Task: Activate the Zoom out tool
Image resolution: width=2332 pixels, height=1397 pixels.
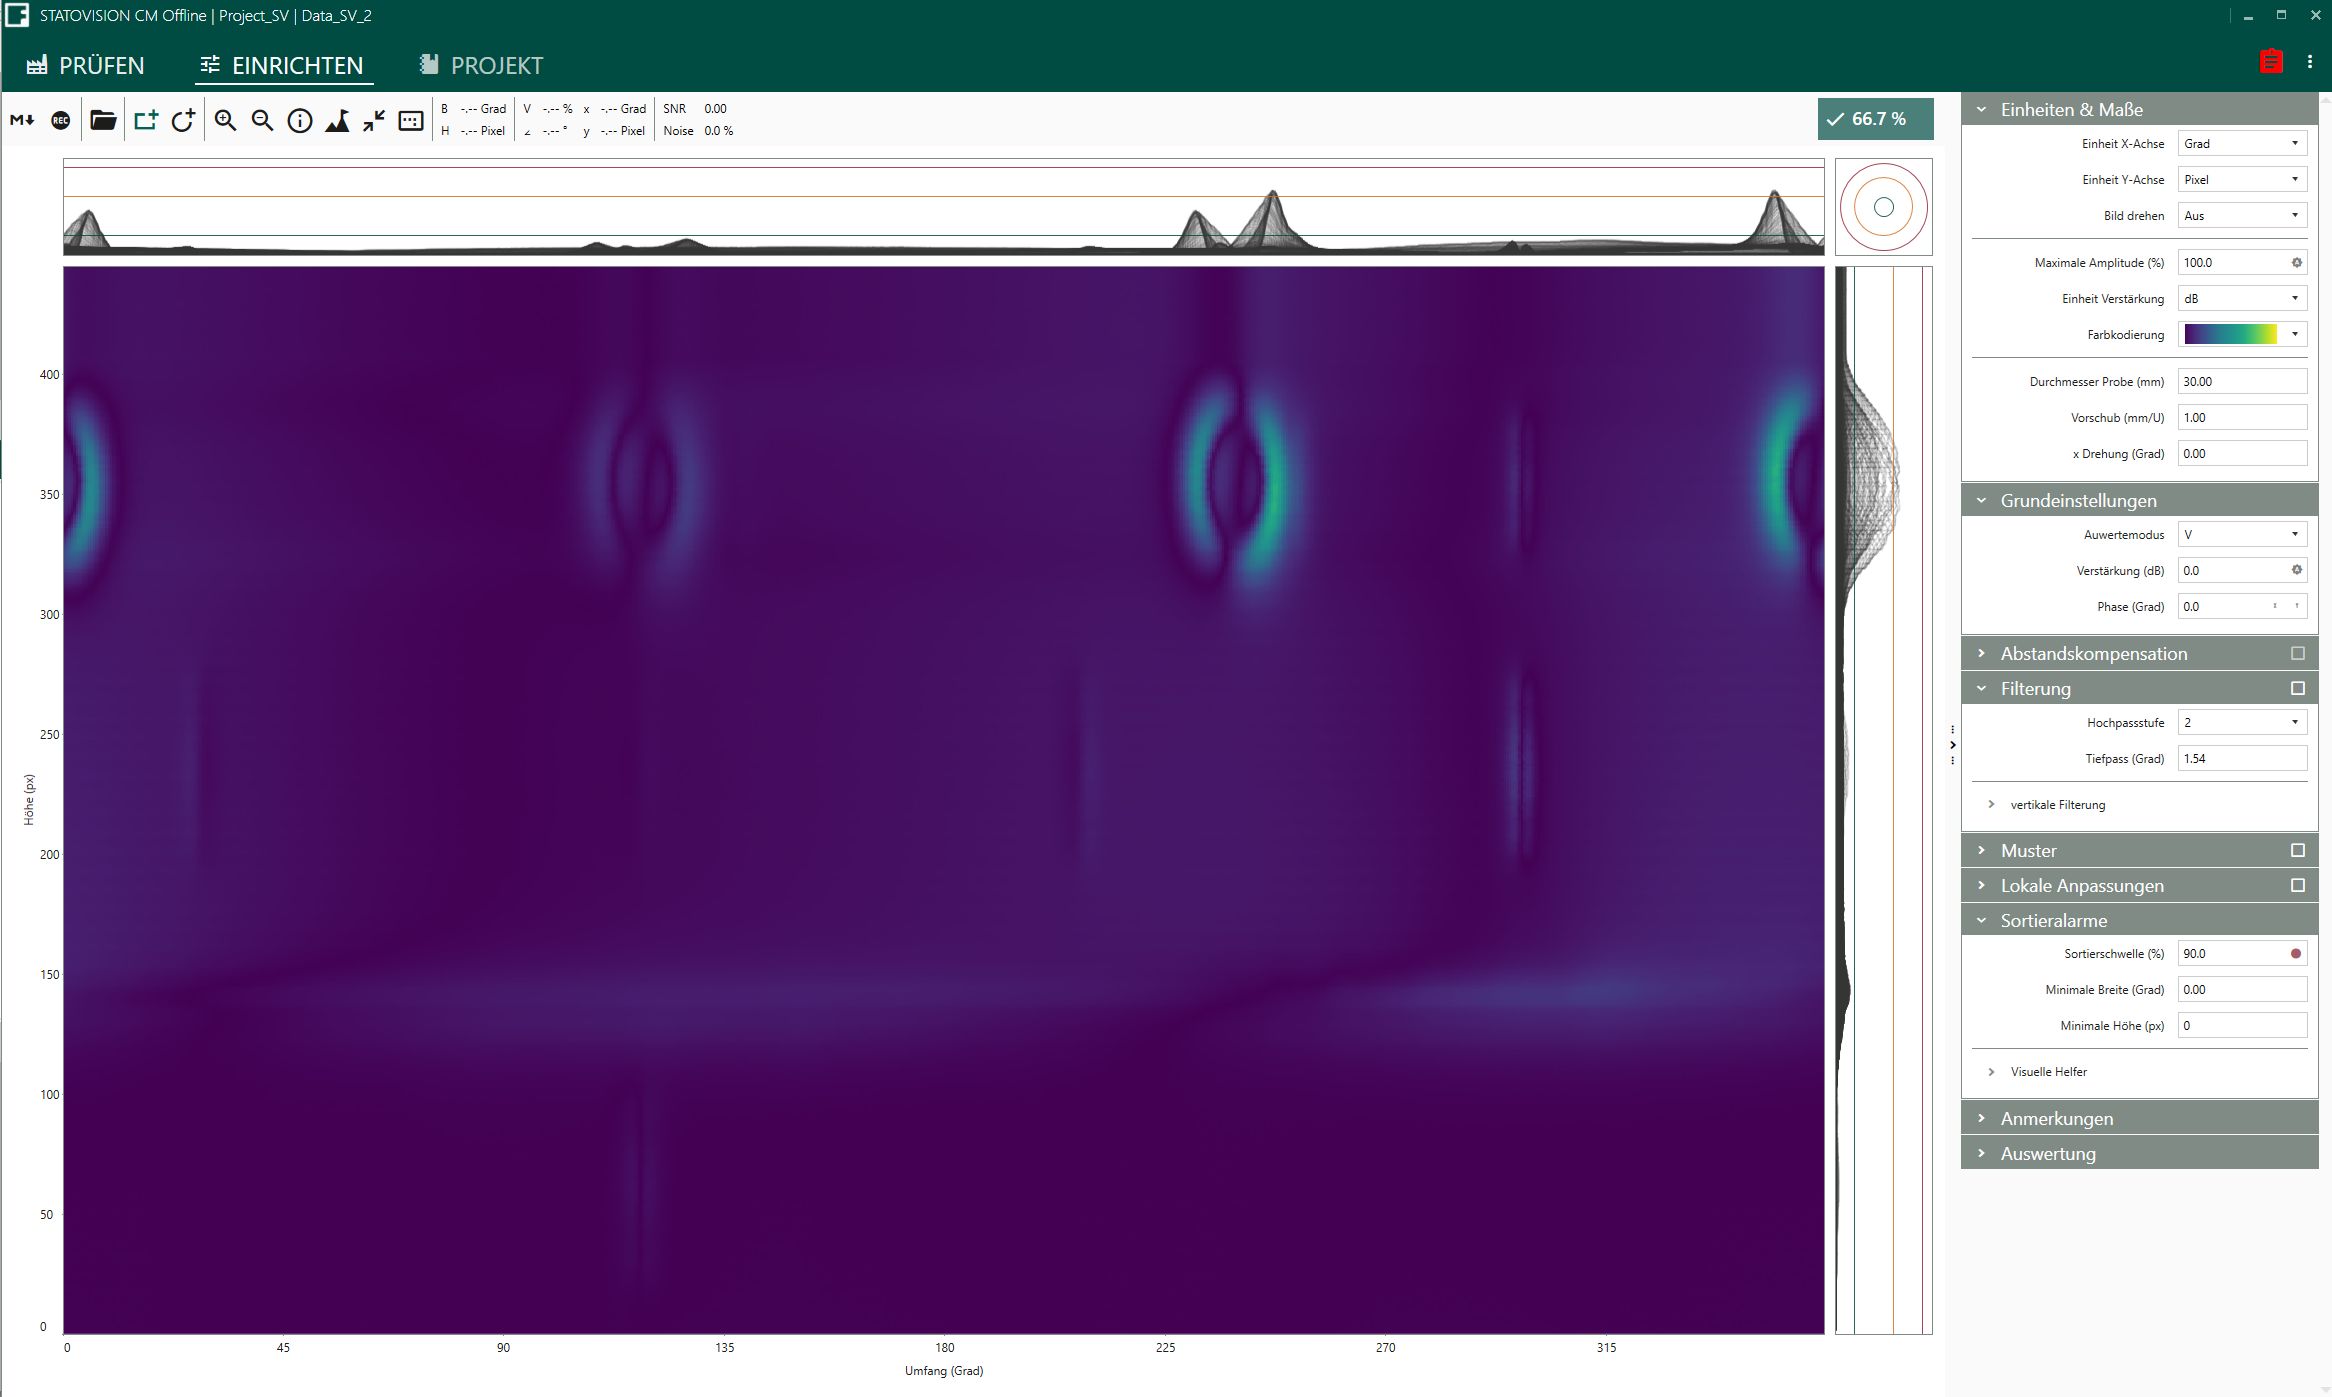Action: click(262, 120)
